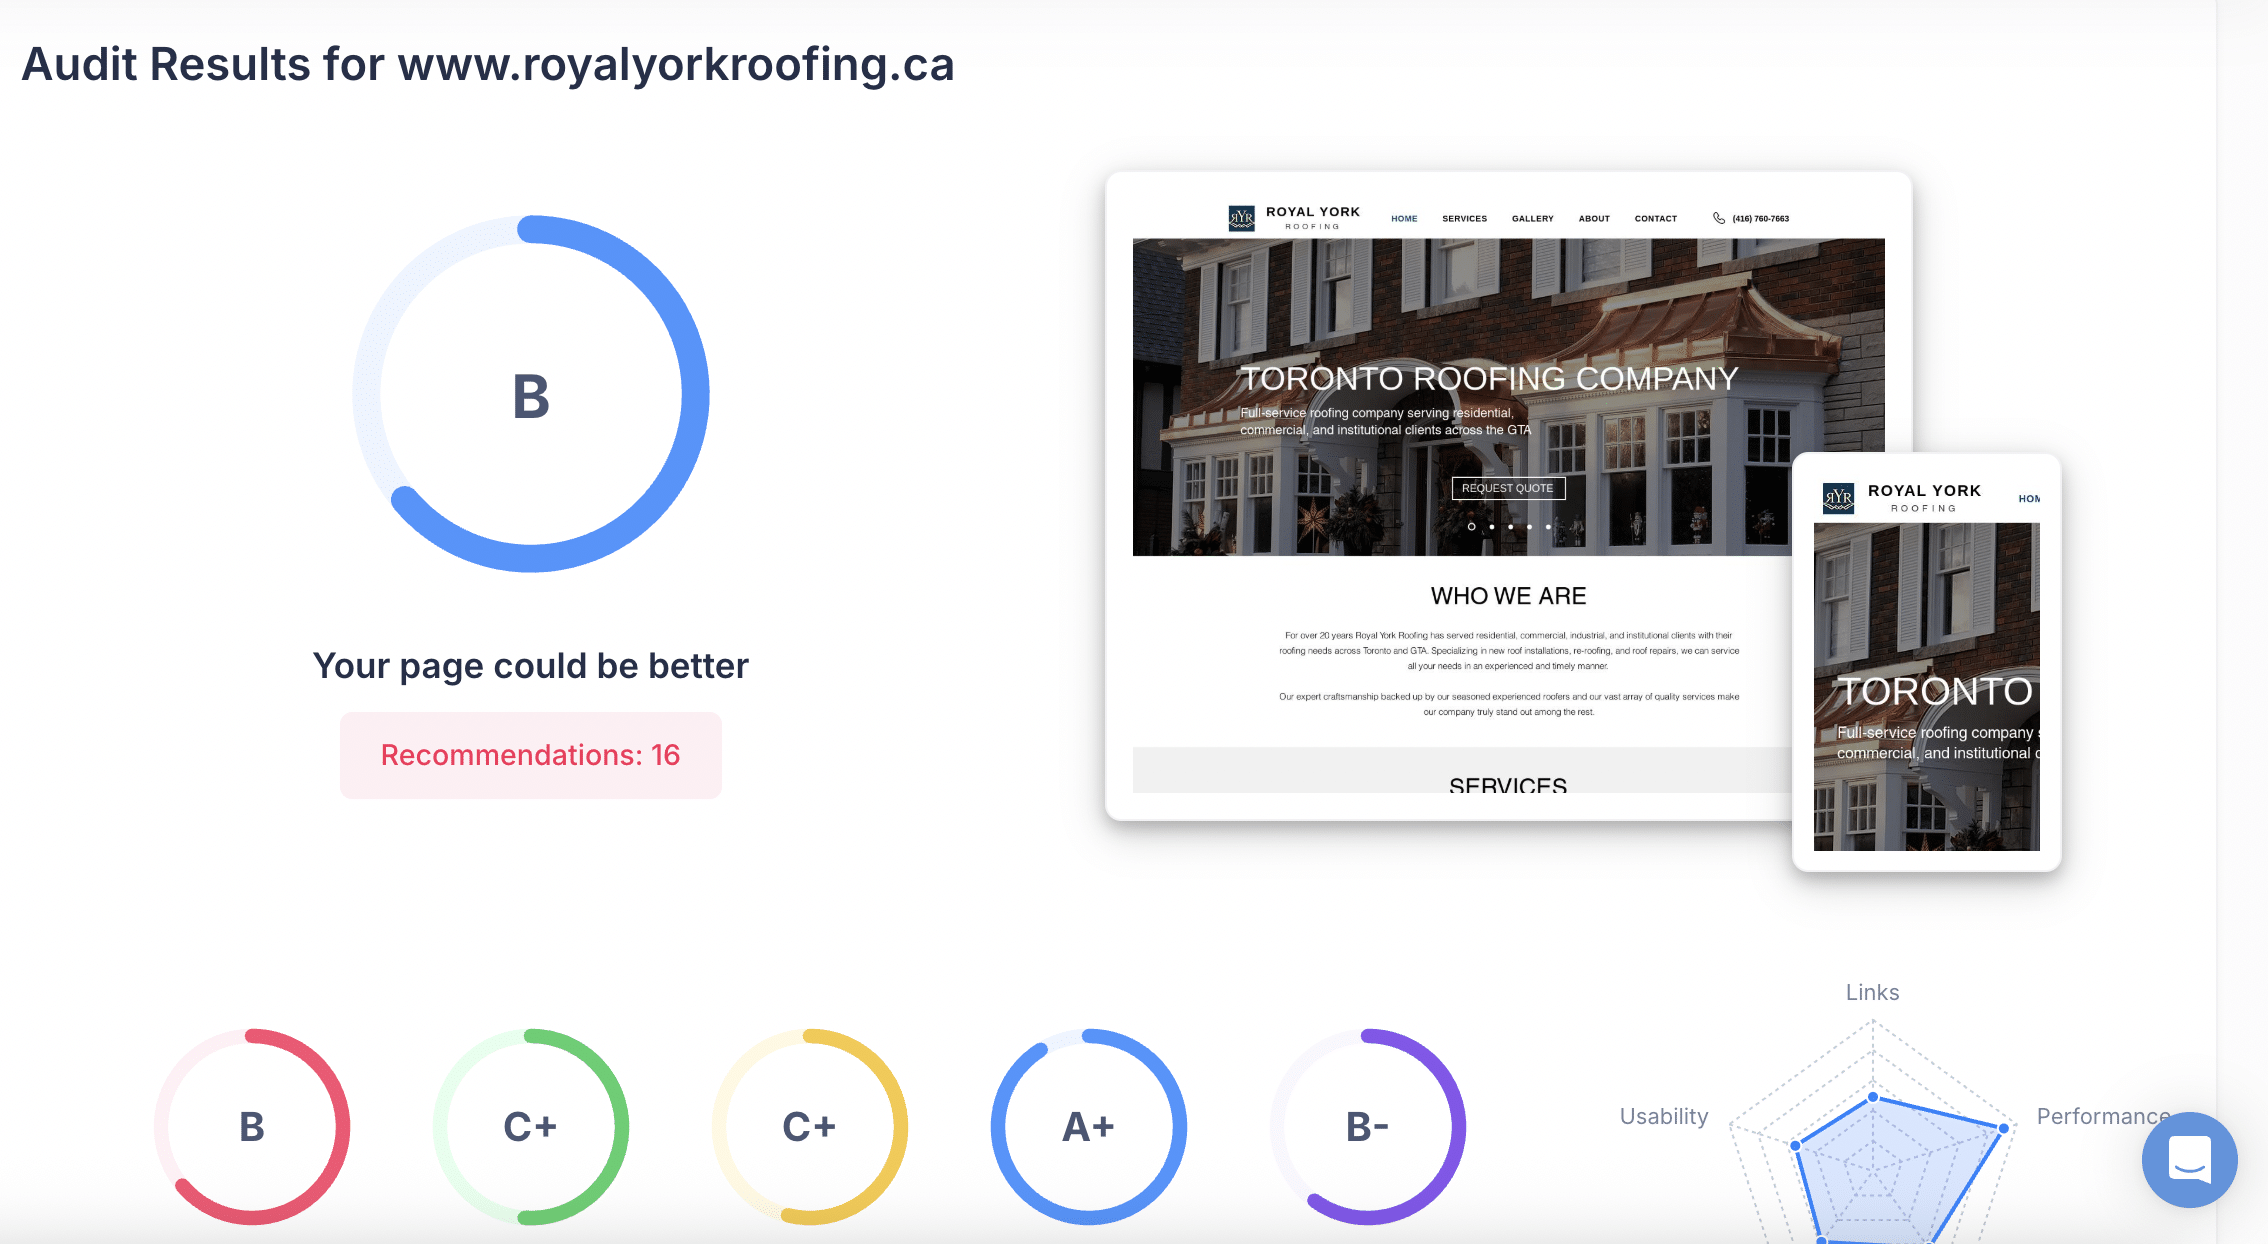Click the Links label on radar chart
Viewport: 2268px width, 1244px height.
(1872, 992)
